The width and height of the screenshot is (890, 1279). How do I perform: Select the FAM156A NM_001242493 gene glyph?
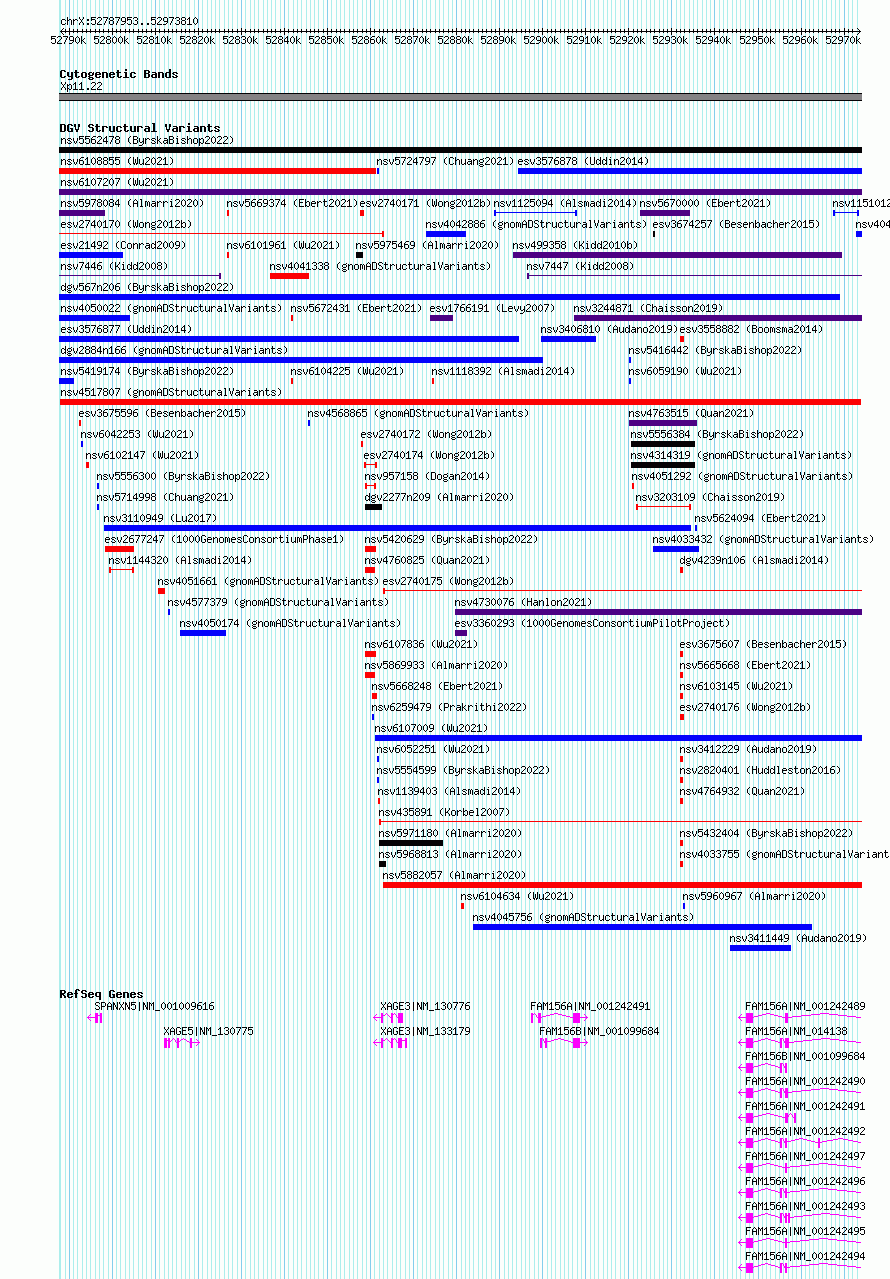coord(800,1218)
